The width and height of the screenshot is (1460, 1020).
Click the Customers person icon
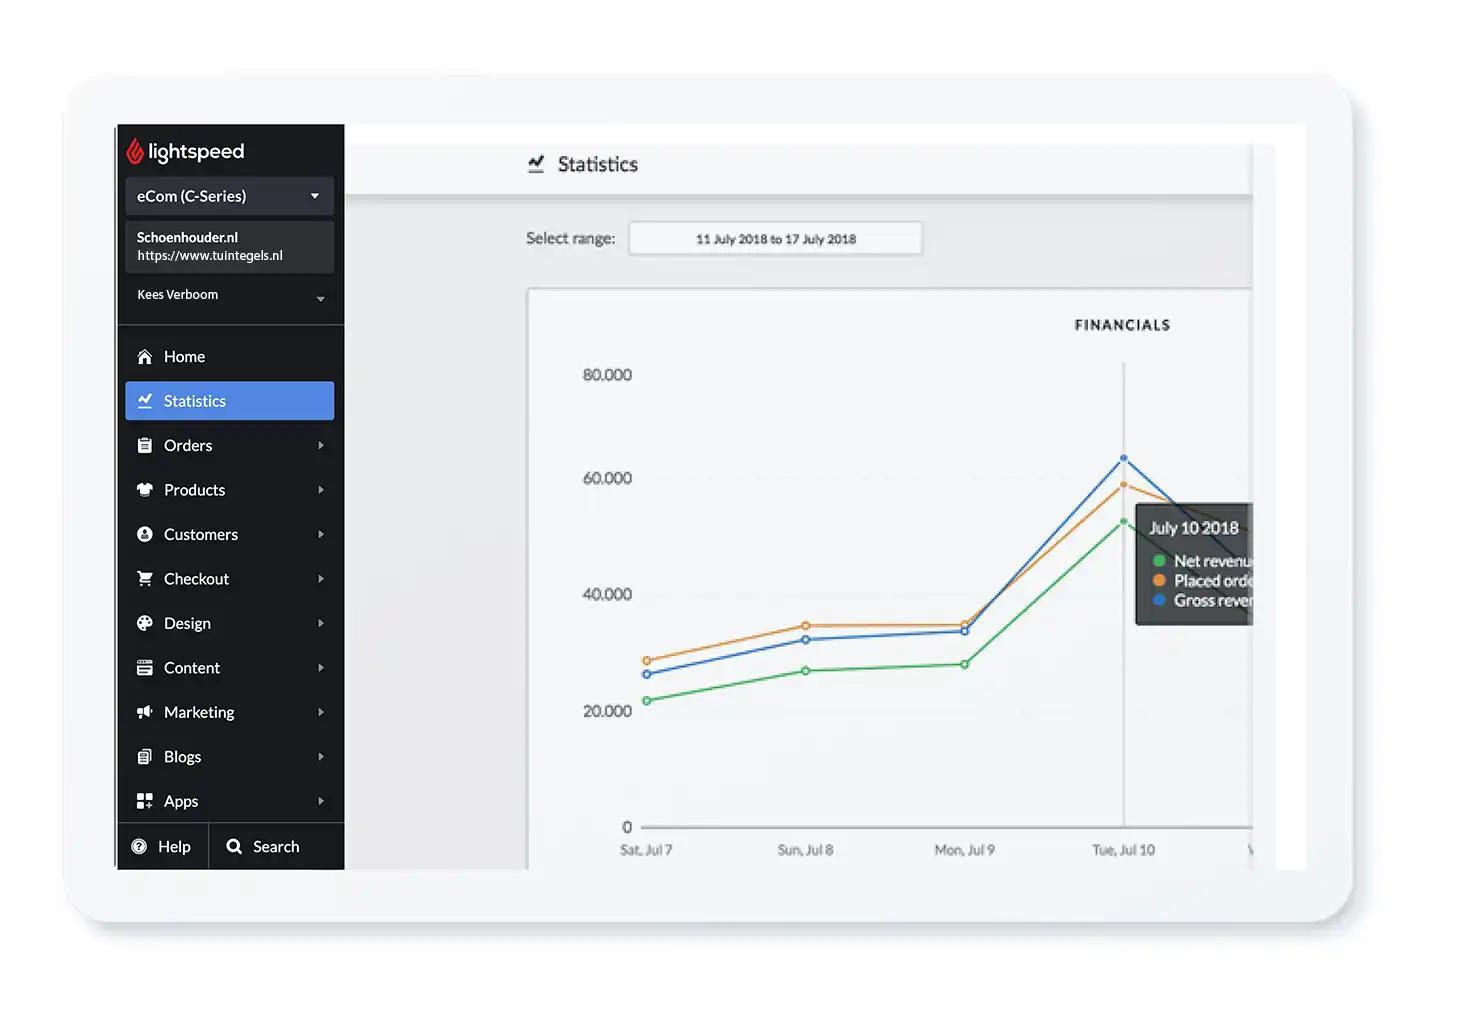tap(145, 535)
